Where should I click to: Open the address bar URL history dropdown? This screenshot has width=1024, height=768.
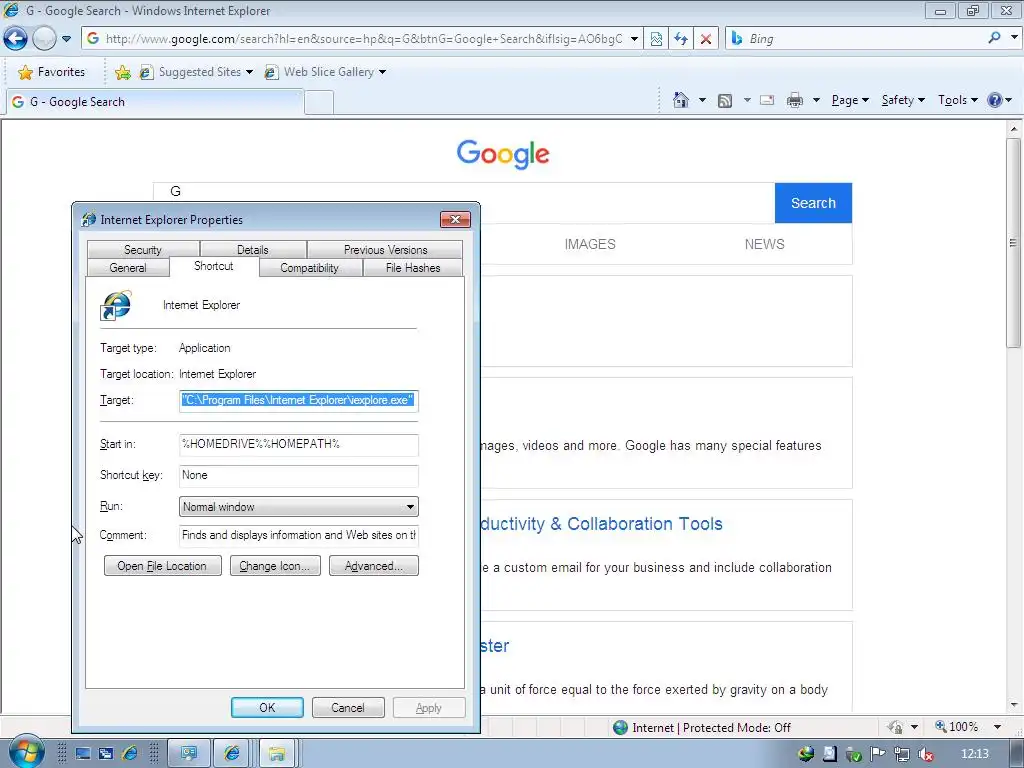pyautogui.click(x=633, y=39)
